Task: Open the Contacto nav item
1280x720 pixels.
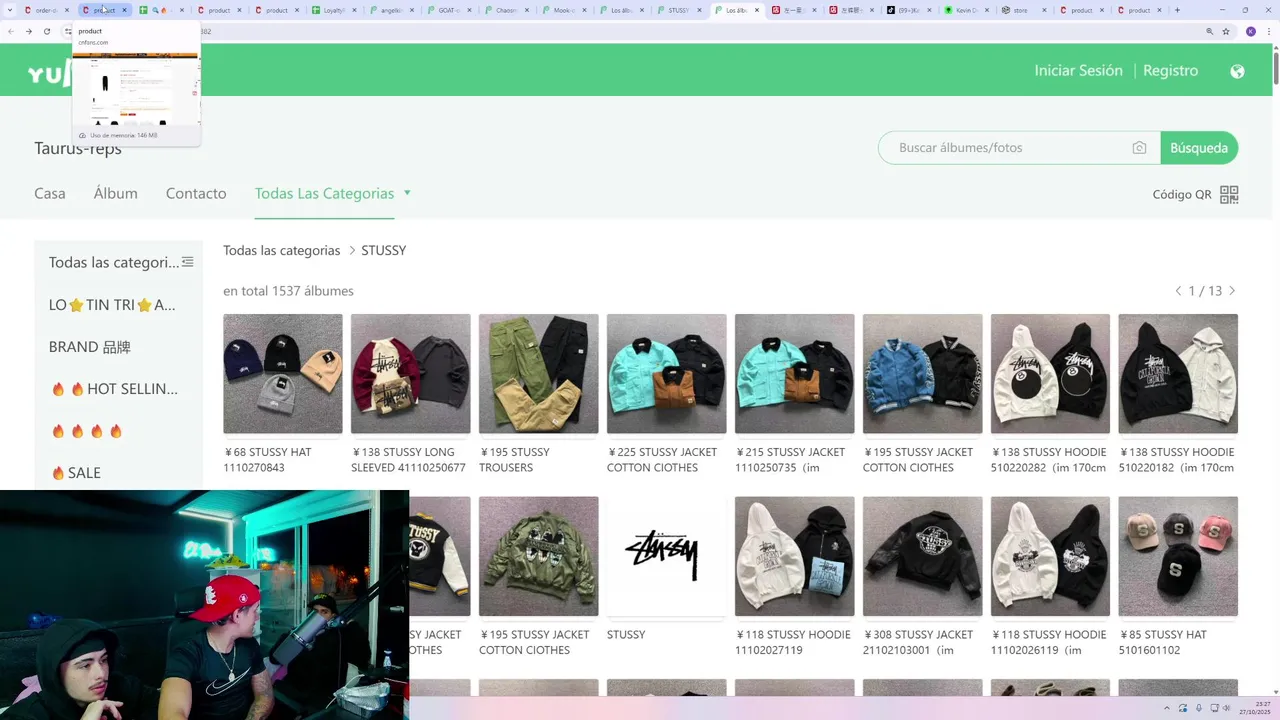Action: pos(196,194)
